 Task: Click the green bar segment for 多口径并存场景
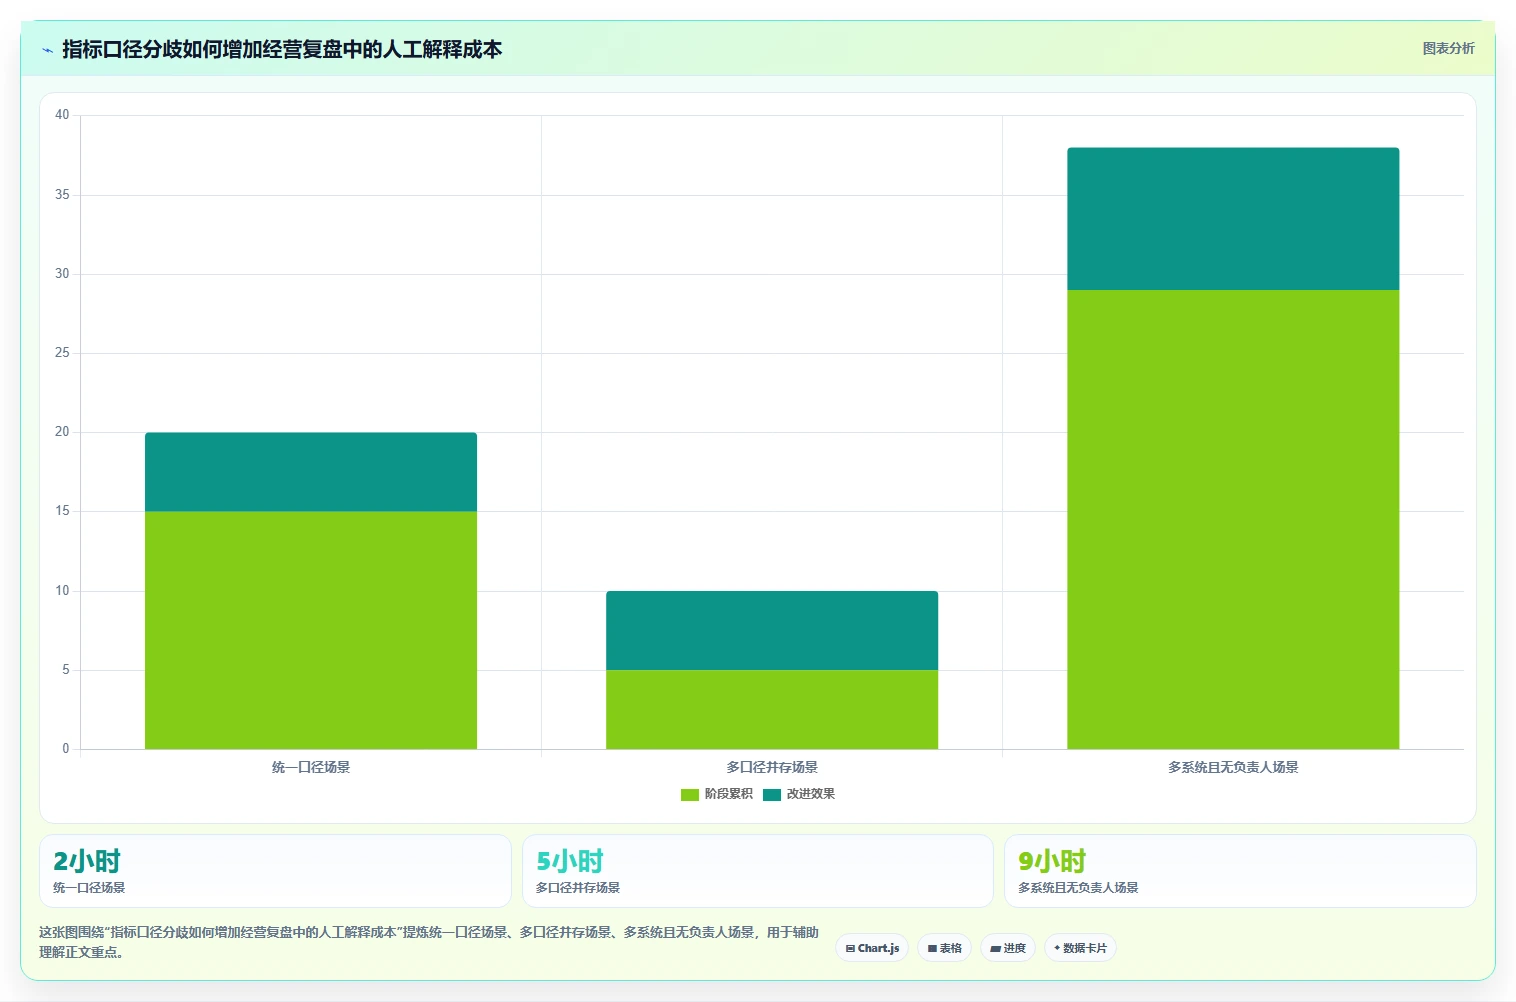click(772, 709)
